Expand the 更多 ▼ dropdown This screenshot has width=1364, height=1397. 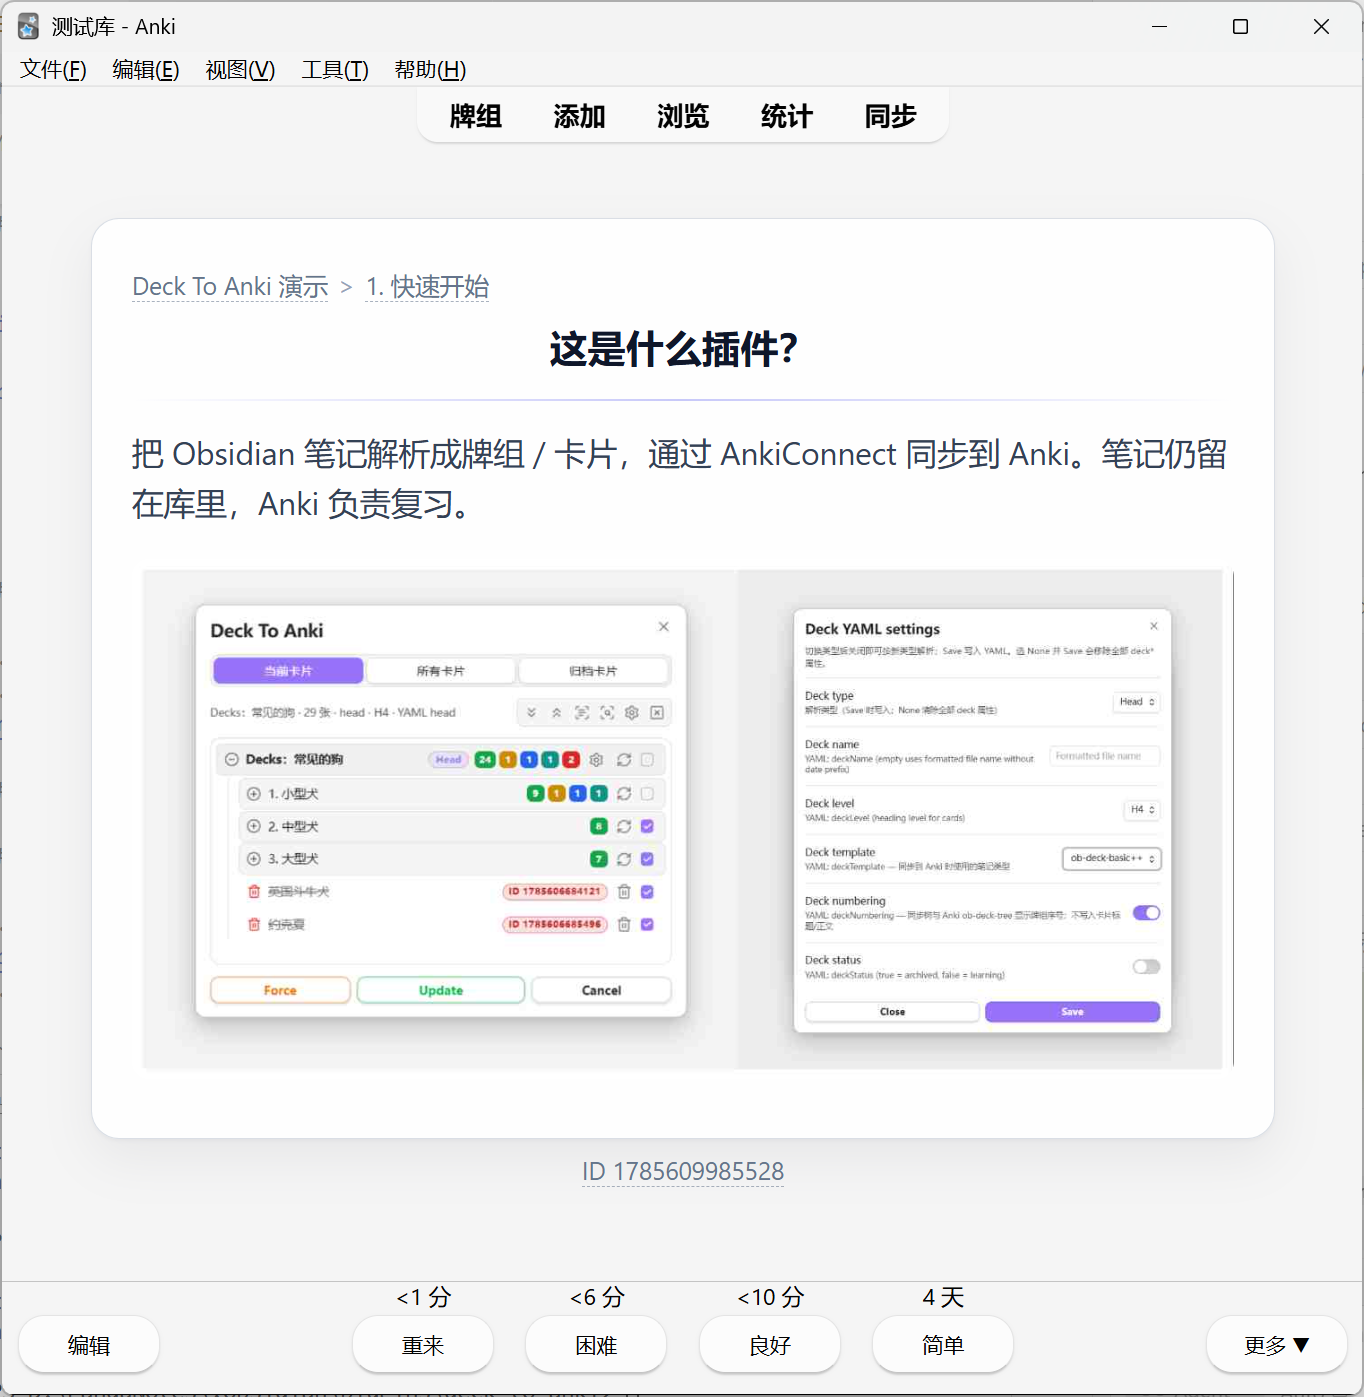[x=1277, y=1345]
